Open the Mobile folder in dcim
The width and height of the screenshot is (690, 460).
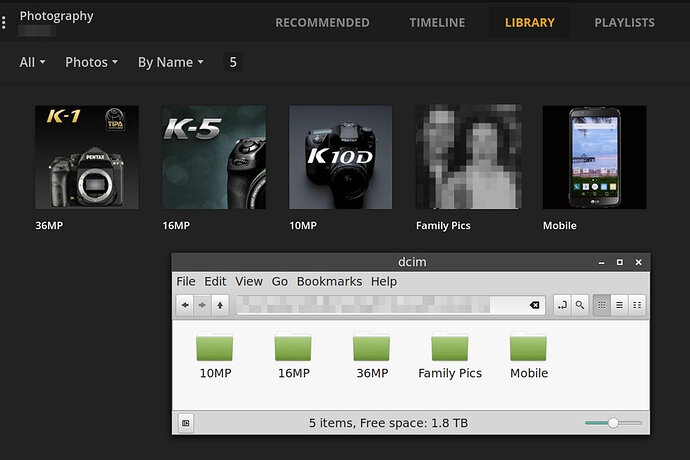529,356
